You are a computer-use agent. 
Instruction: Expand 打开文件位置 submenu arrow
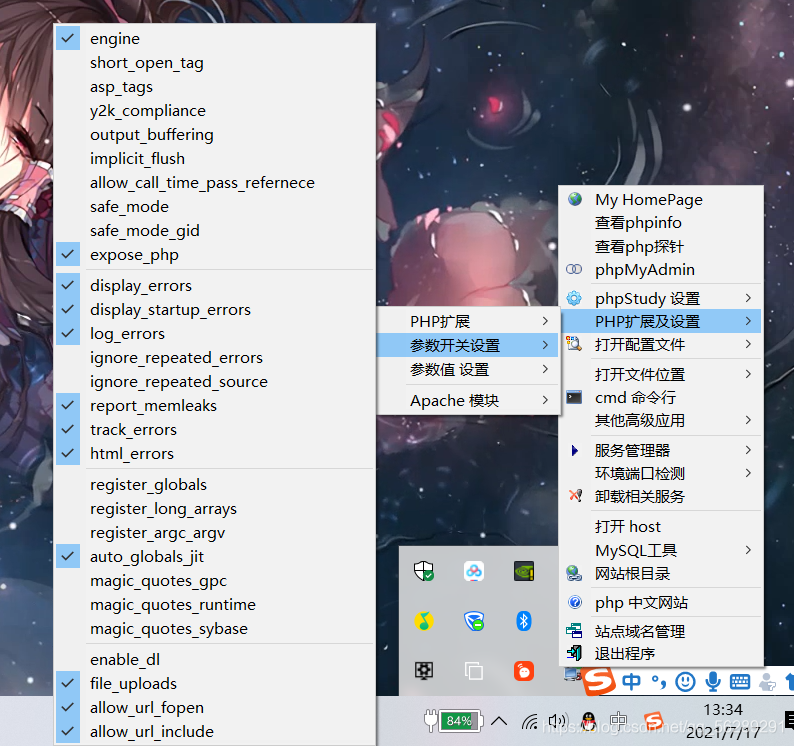coord(748,374)
